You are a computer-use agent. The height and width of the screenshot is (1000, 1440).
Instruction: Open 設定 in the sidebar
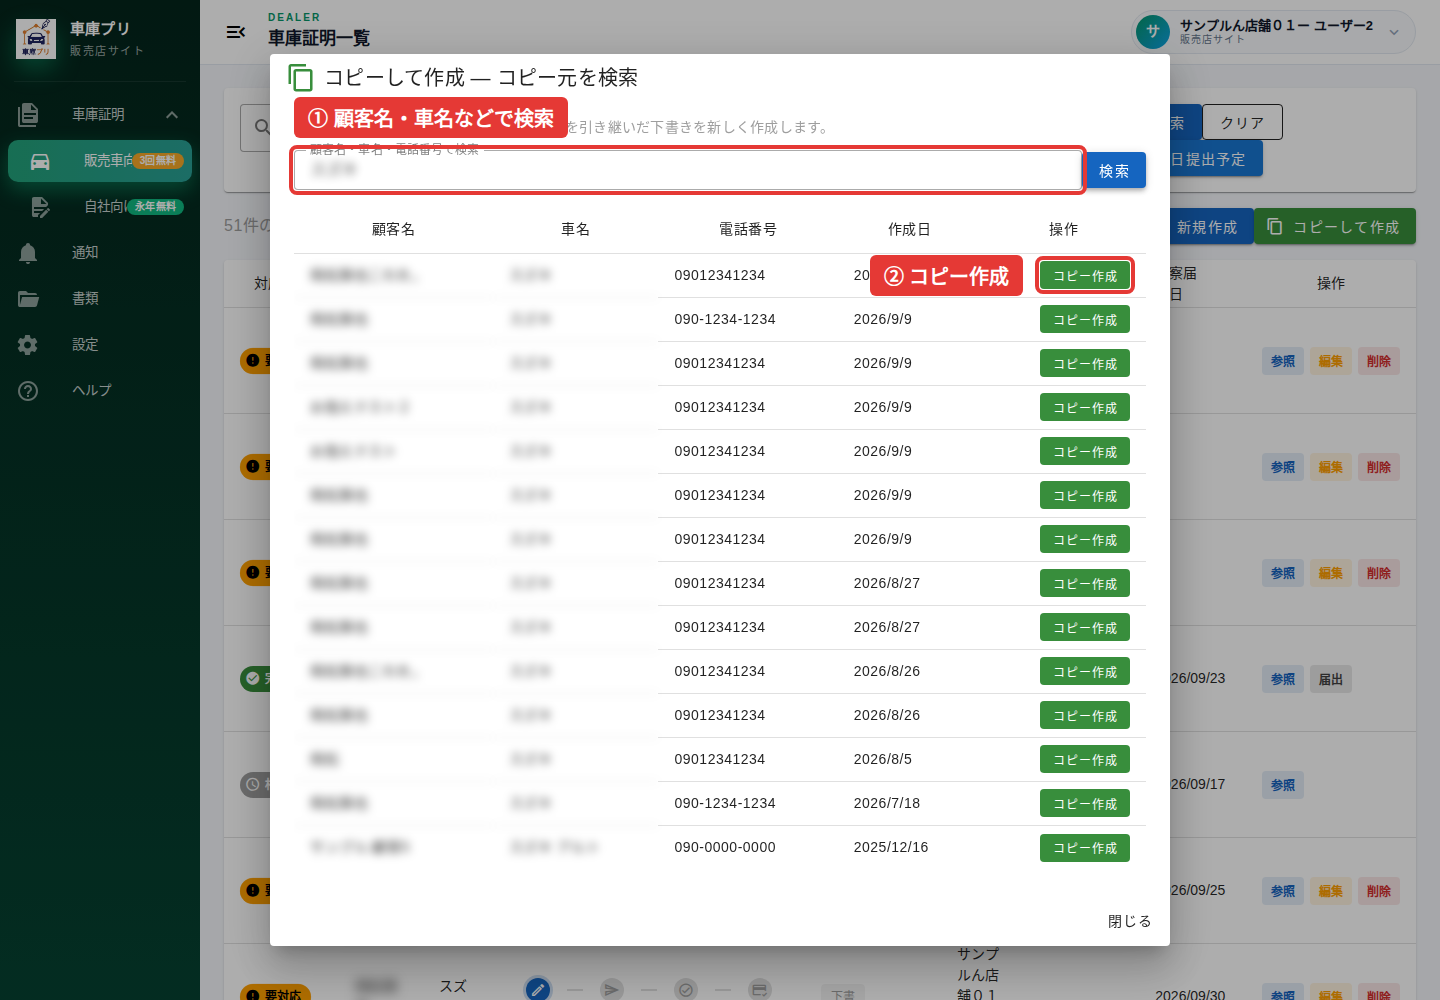coord(100,345)
